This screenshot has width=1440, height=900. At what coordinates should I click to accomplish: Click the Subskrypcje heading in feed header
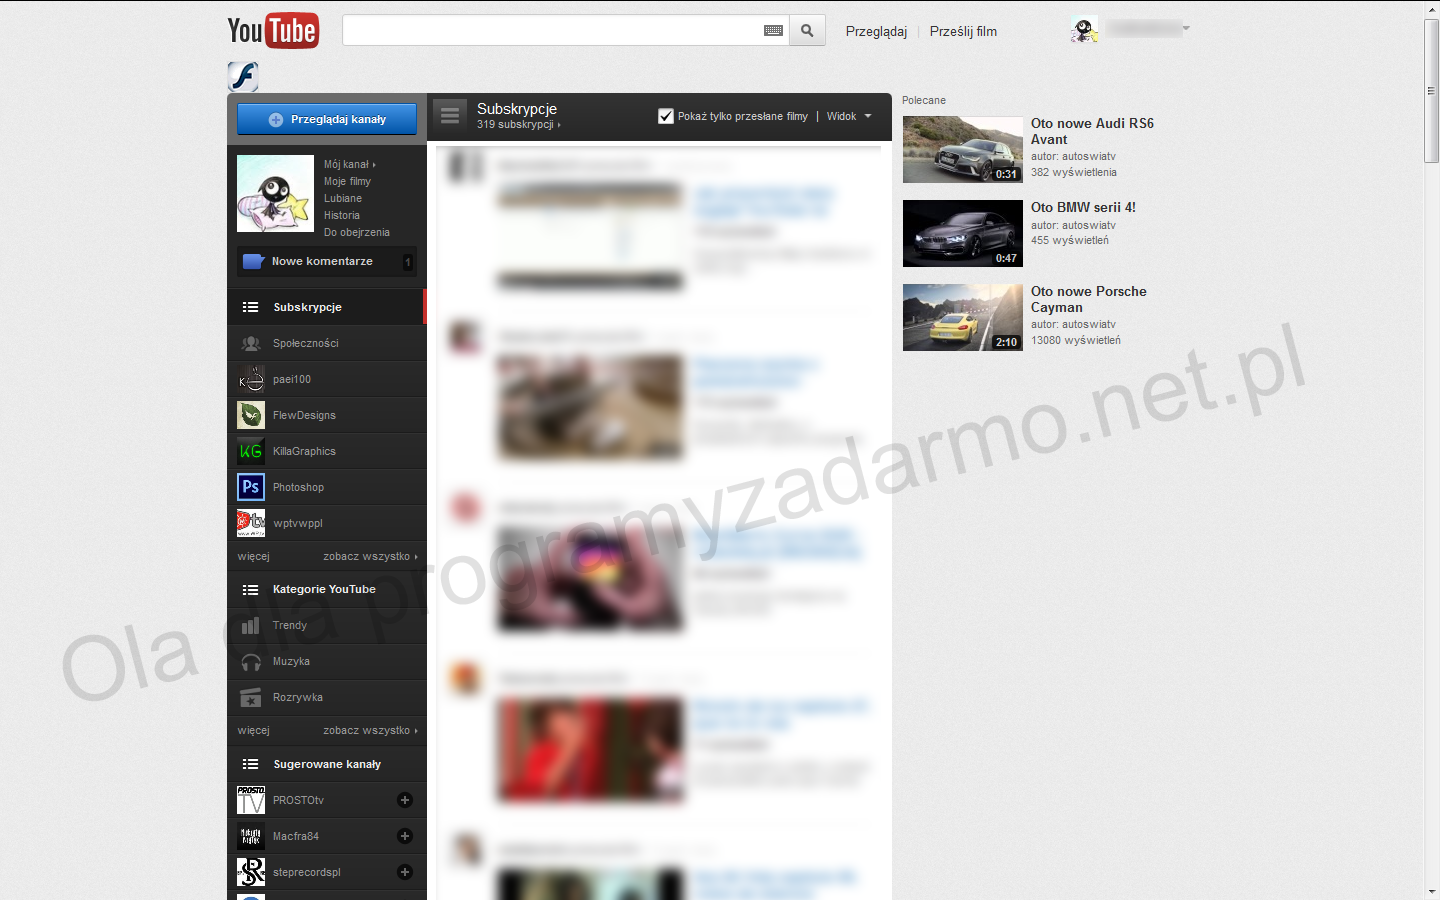point(517,108)
